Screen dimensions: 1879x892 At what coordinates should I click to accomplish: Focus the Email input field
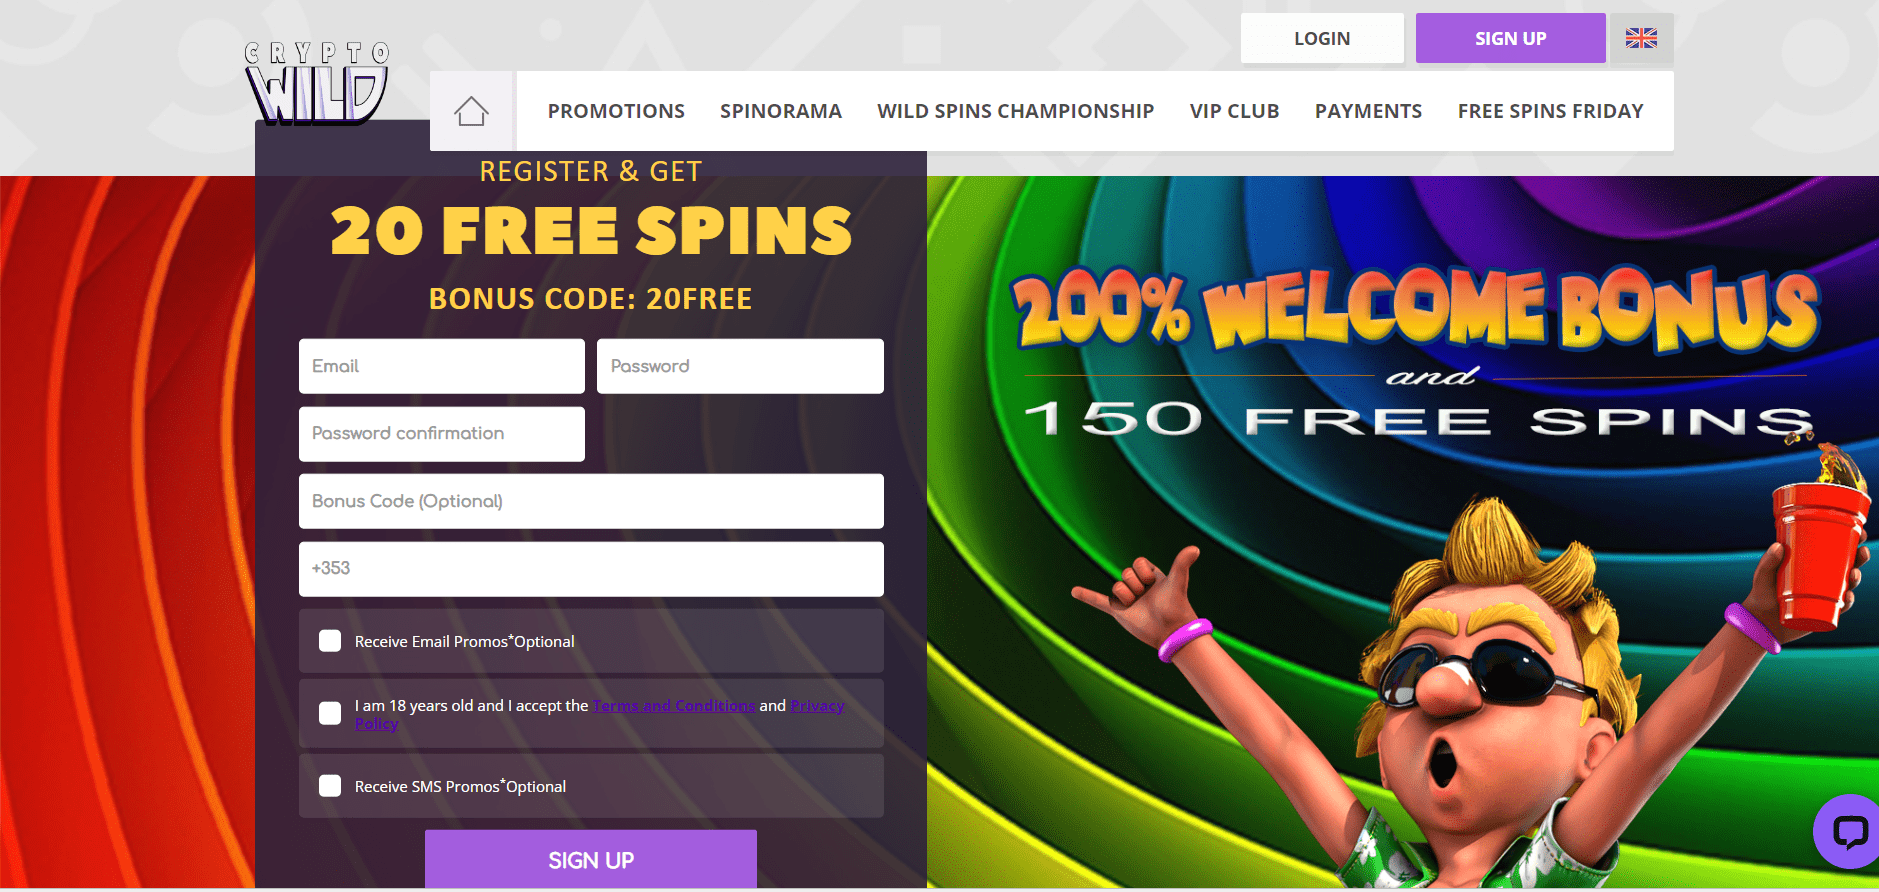pos(442,366)
